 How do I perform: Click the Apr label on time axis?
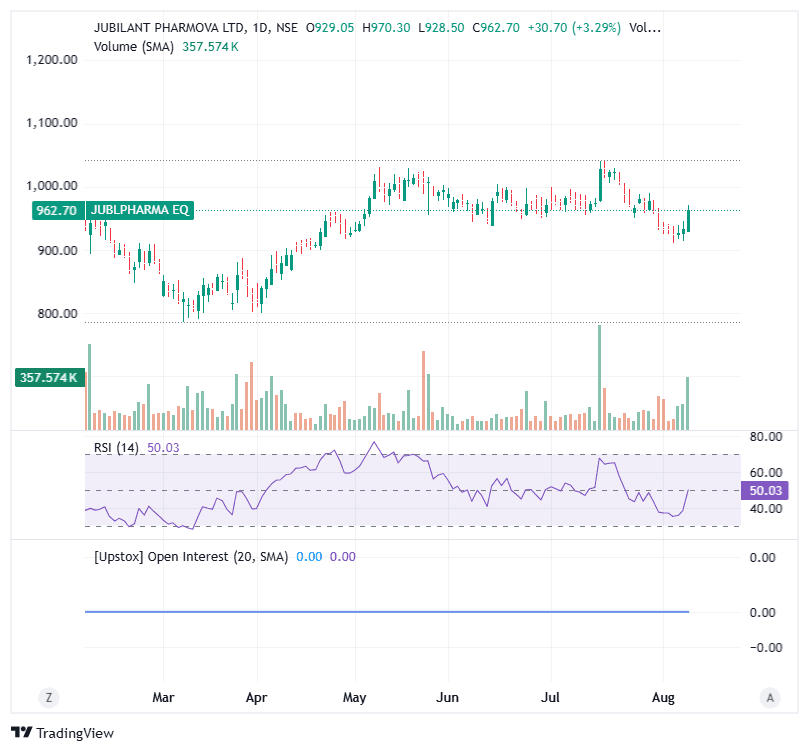(x=256, y=697)
